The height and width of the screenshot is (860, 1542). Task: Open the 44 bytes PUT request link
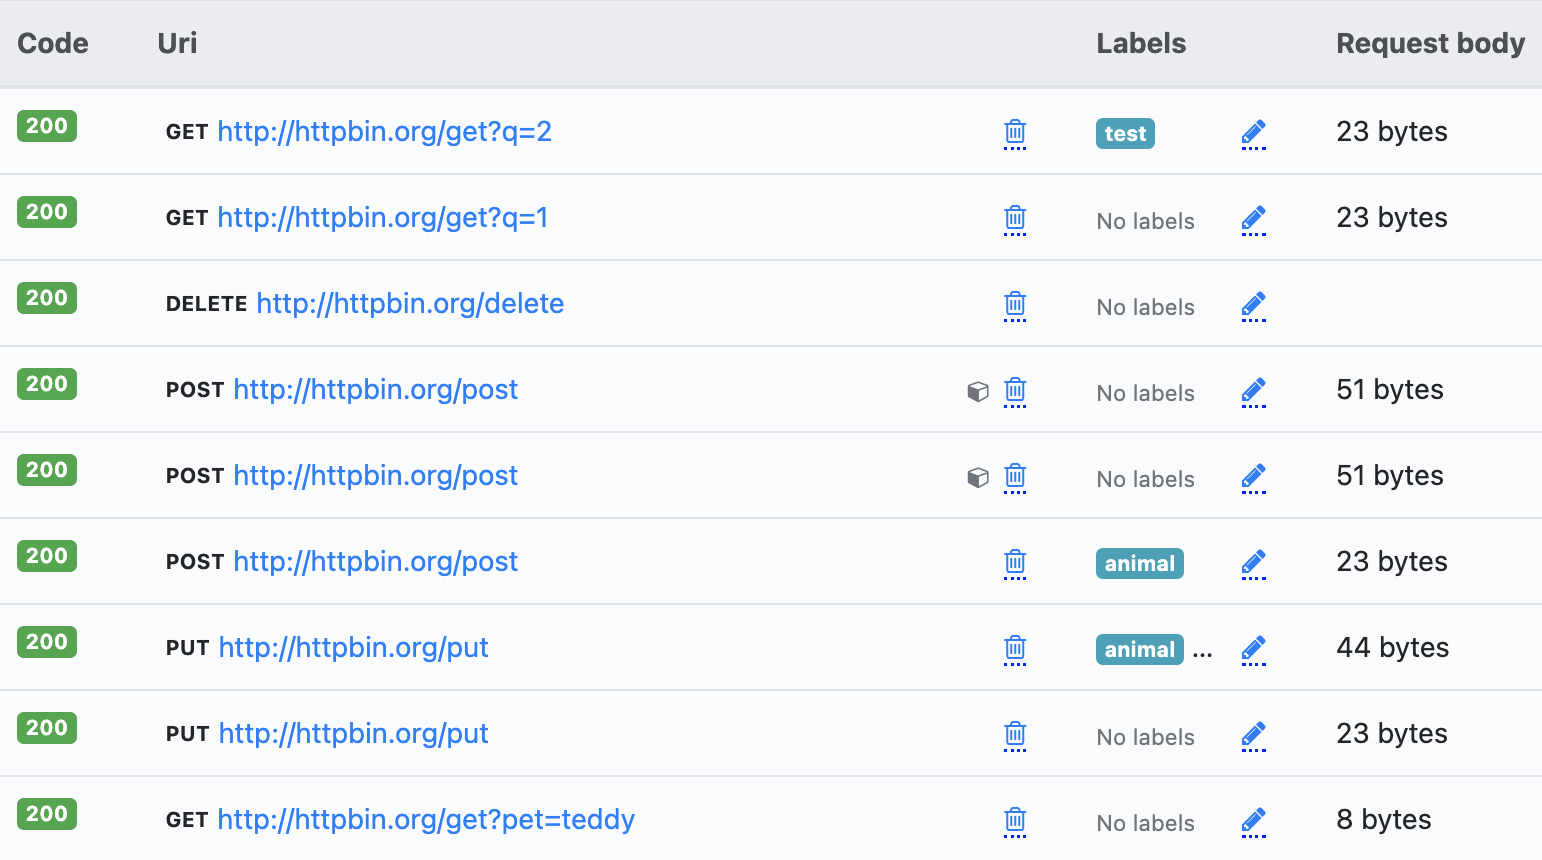(x=353, y=648)
